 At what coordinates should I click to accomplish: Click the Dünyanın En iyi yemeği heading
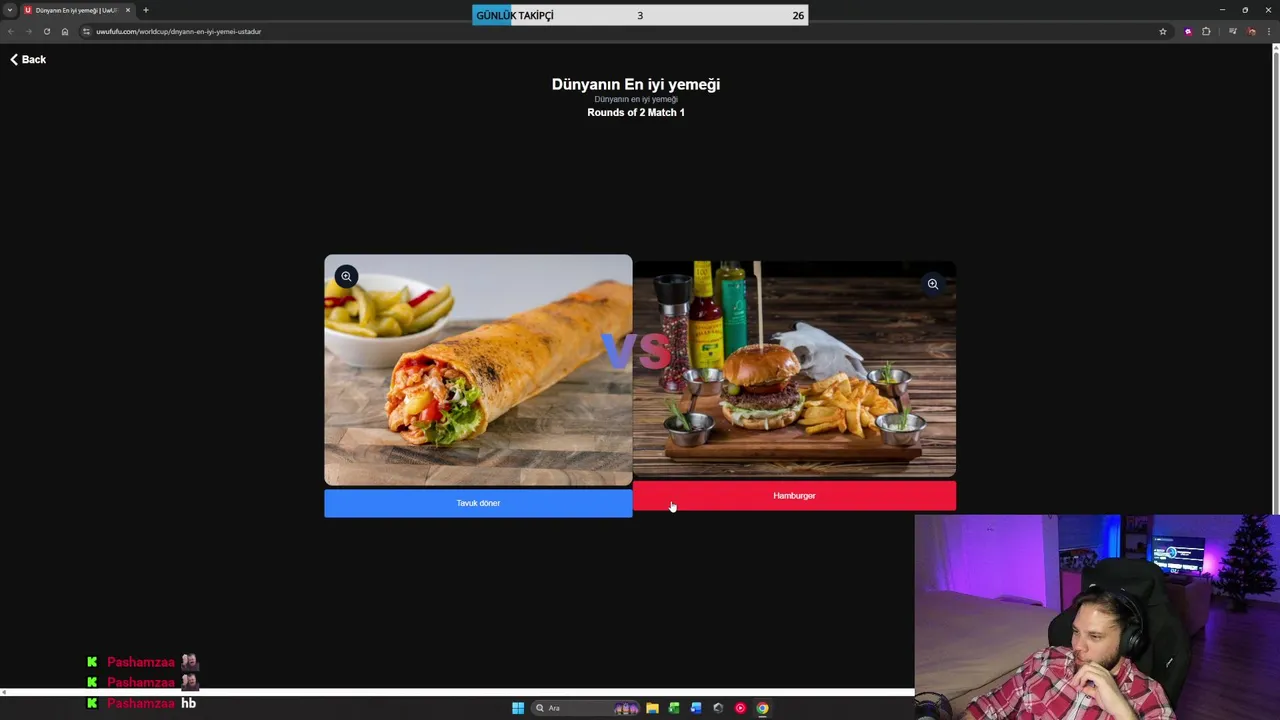point(636,84)
